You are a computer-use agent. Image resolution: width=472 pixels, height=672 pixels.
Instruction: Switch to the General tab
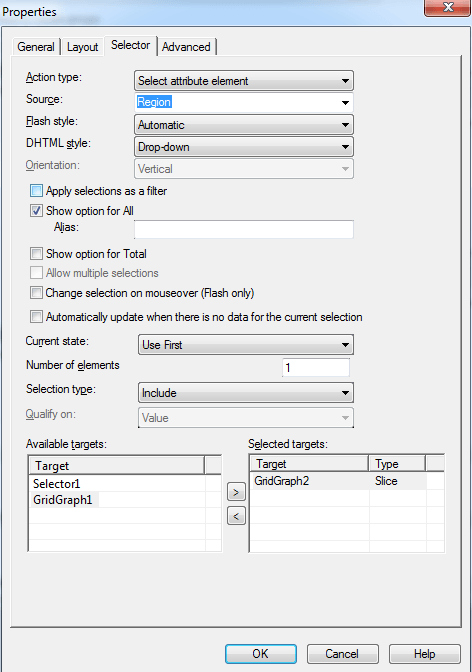(36, 47)
